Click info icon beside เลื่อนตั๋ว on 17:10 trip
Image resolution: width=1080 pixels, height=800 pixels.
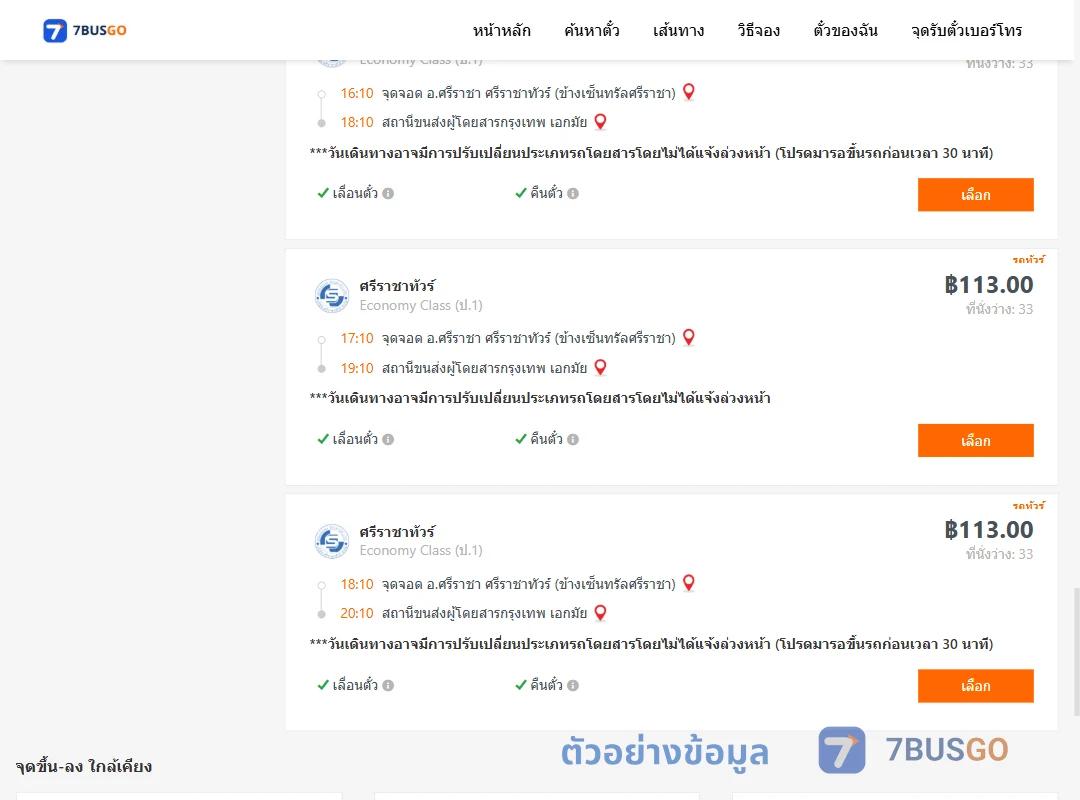tap(388, 440)
